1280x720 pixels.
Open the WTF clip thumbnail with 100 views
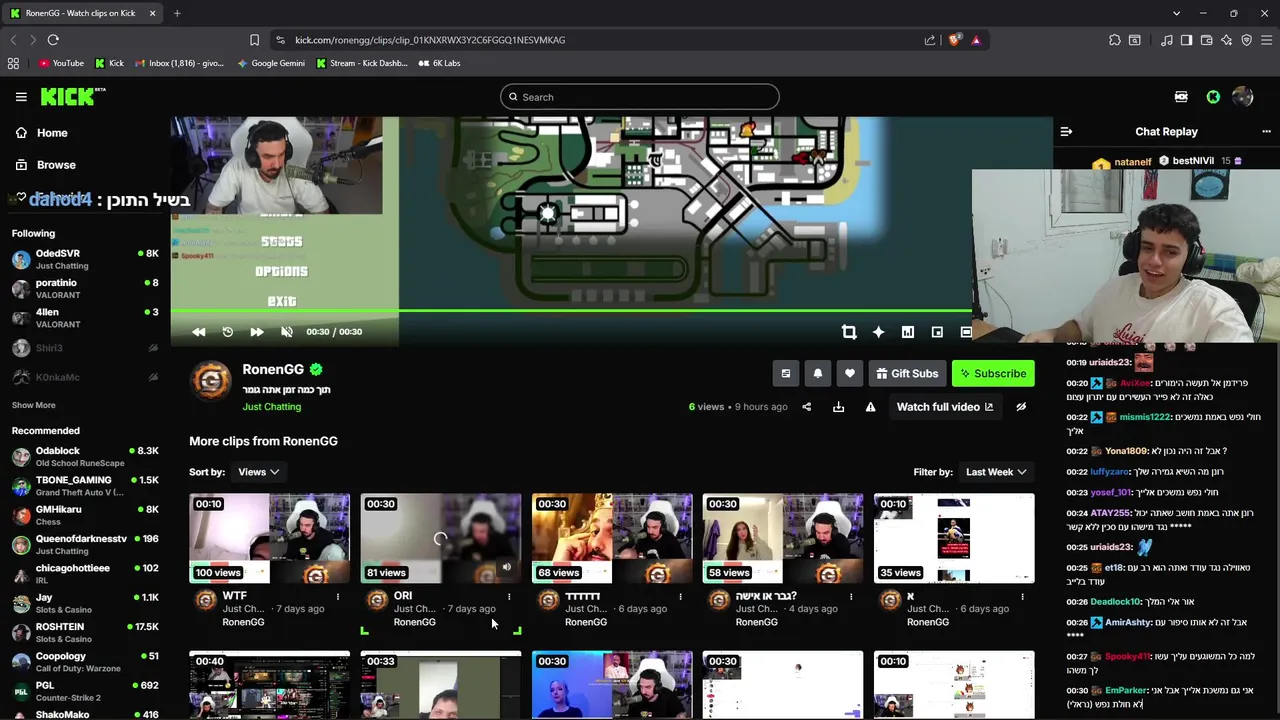pos(270,538)
